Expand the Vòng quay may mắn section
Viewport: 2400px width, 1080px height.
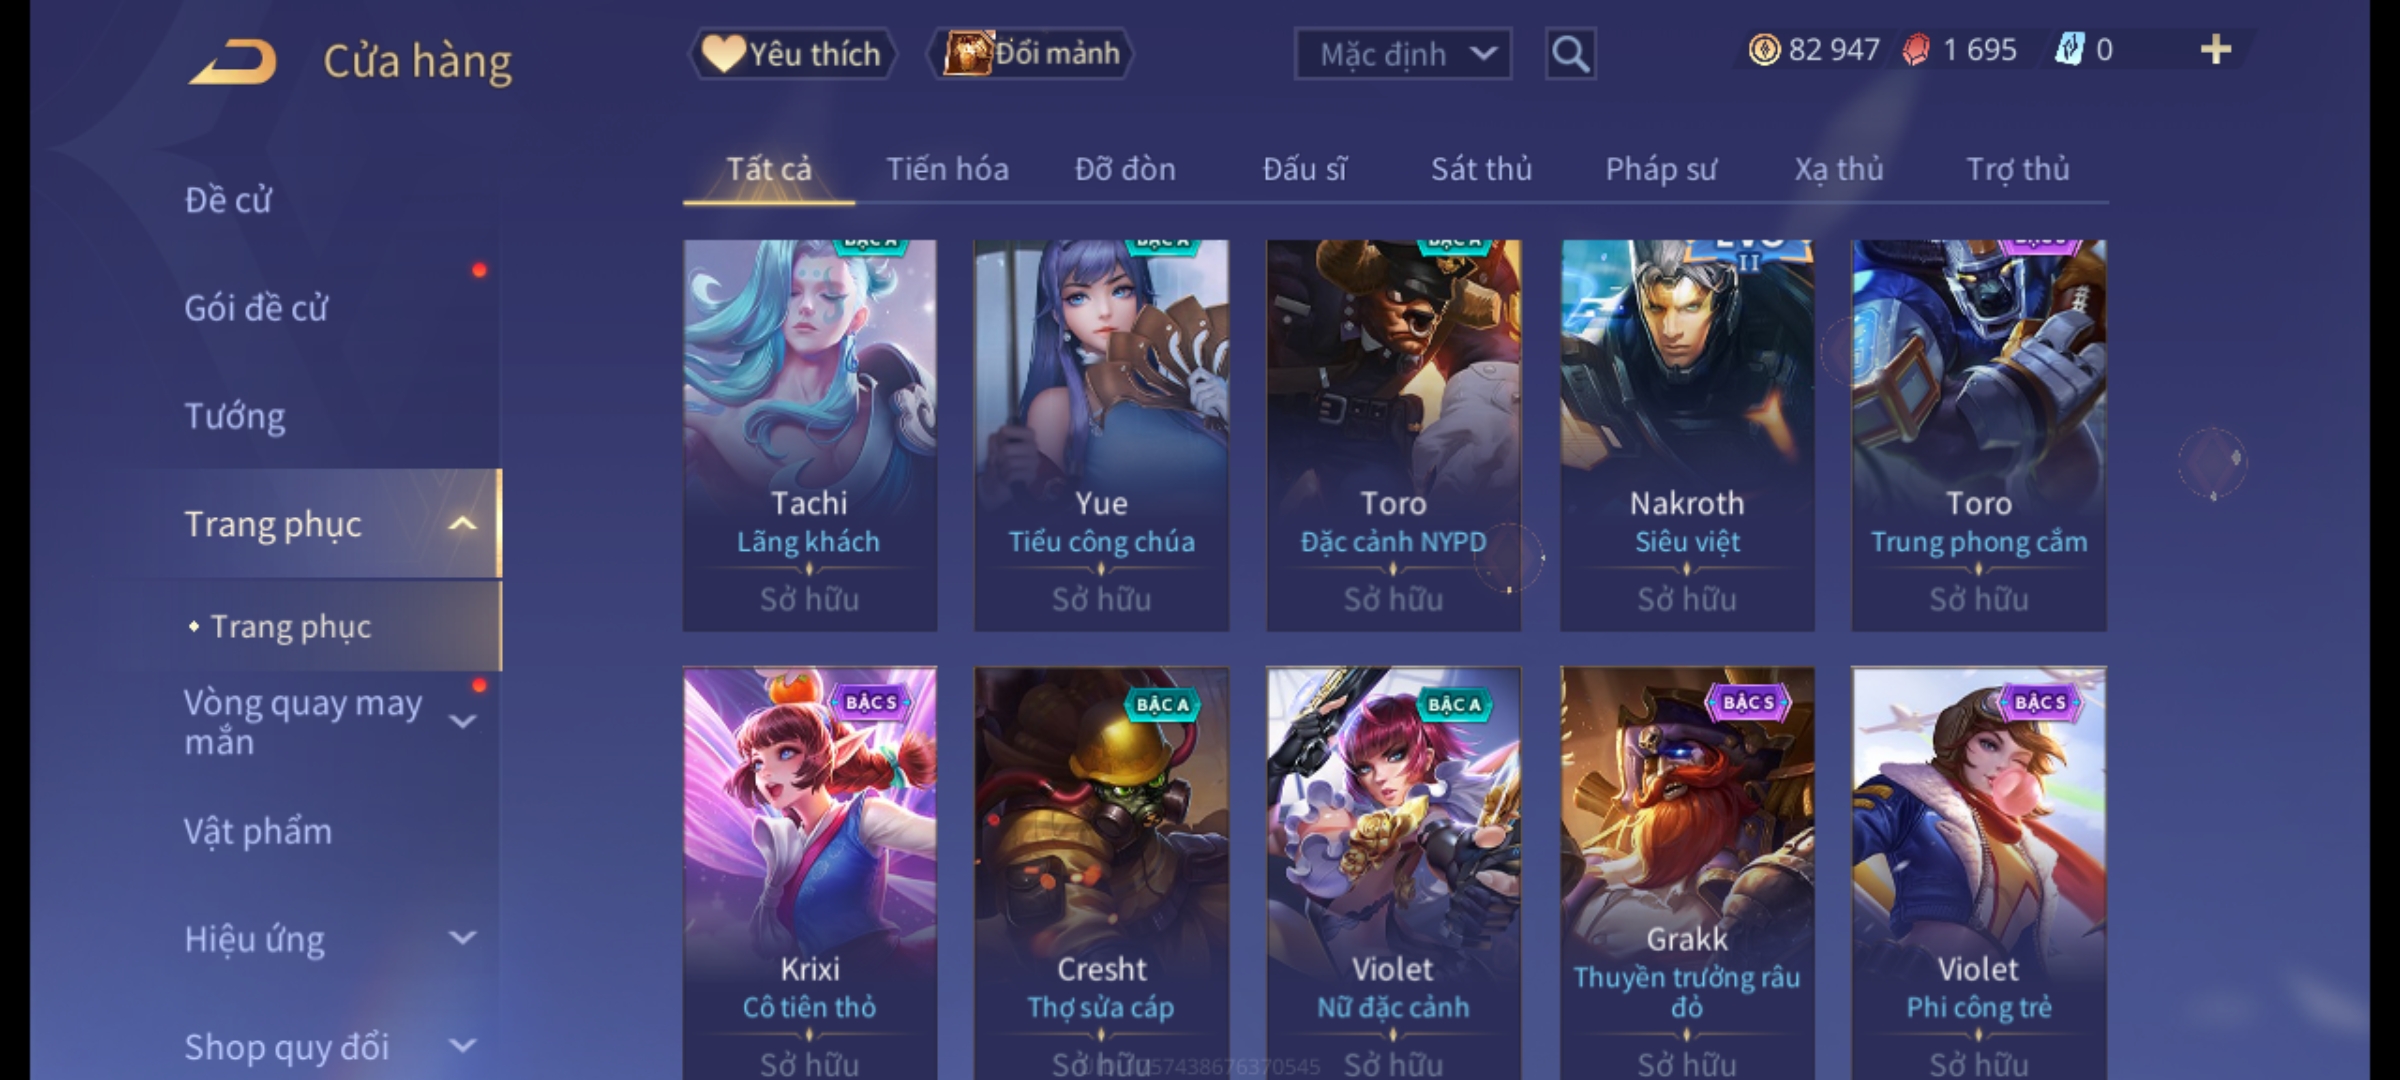pos(462,721)
